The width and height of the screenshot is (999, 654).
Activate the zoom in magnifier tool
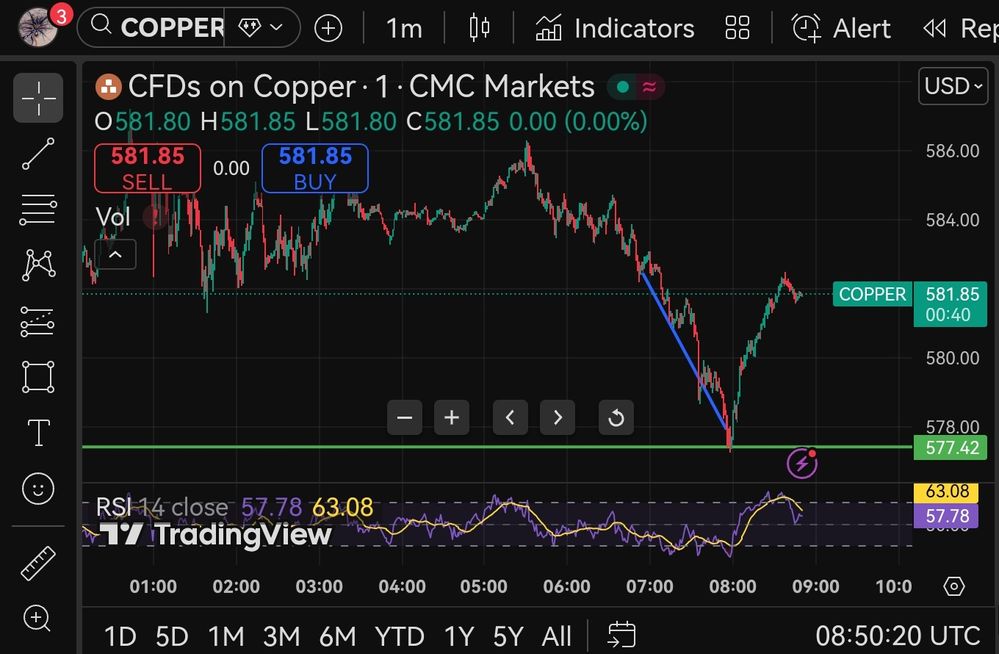[x=37, y=618]
